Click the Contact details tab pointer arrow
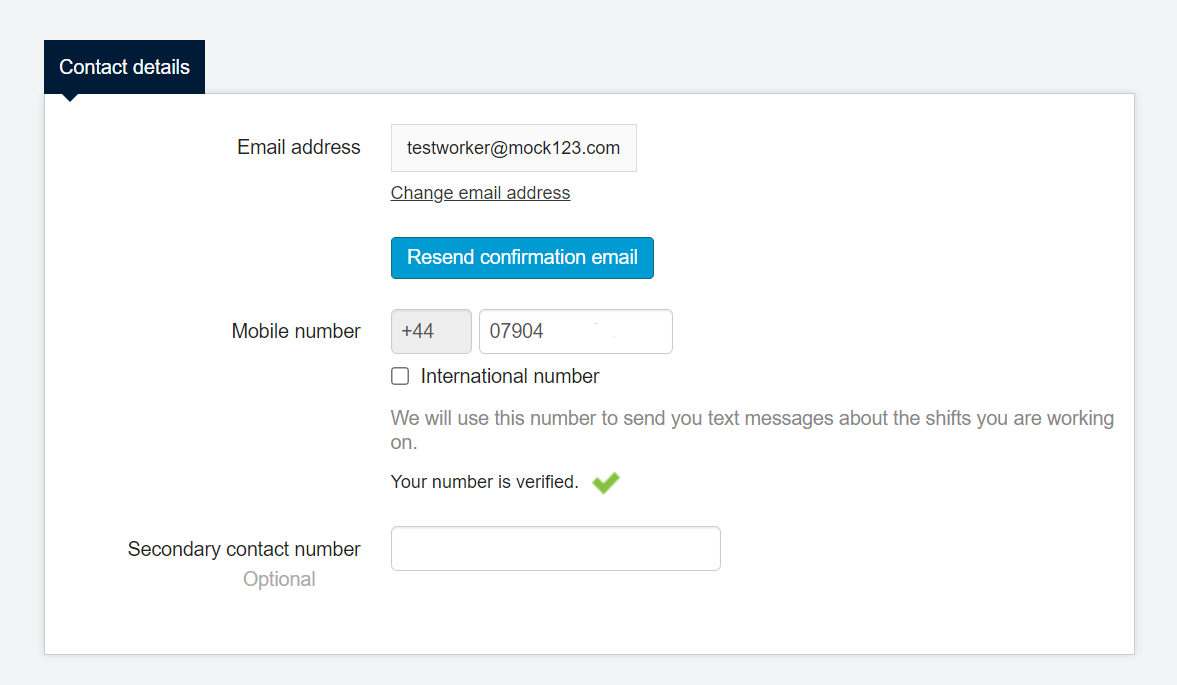Screen dimensions: 1177x685 click(x=70, y=97)
